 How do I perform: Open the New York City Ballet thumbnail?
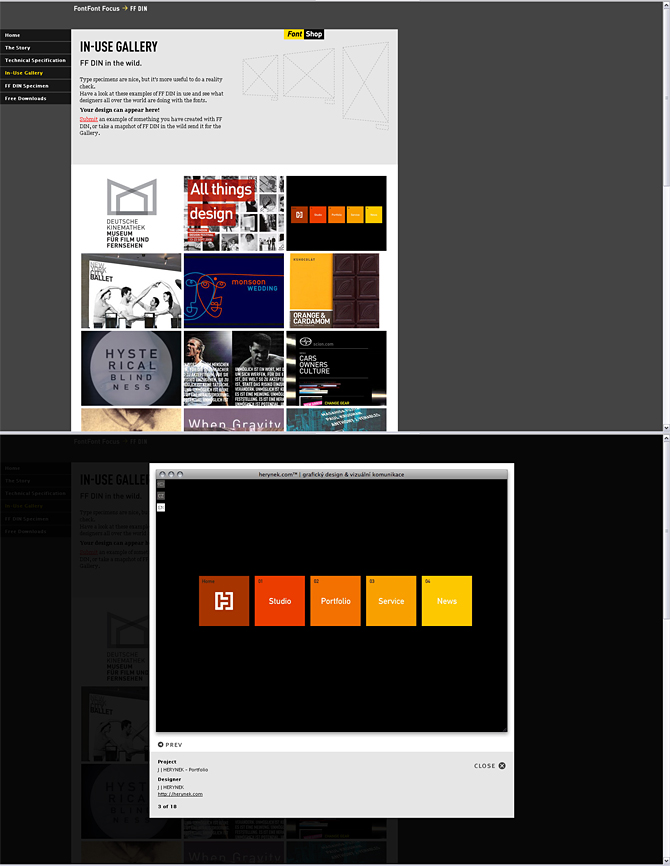(x=132, y=290)
